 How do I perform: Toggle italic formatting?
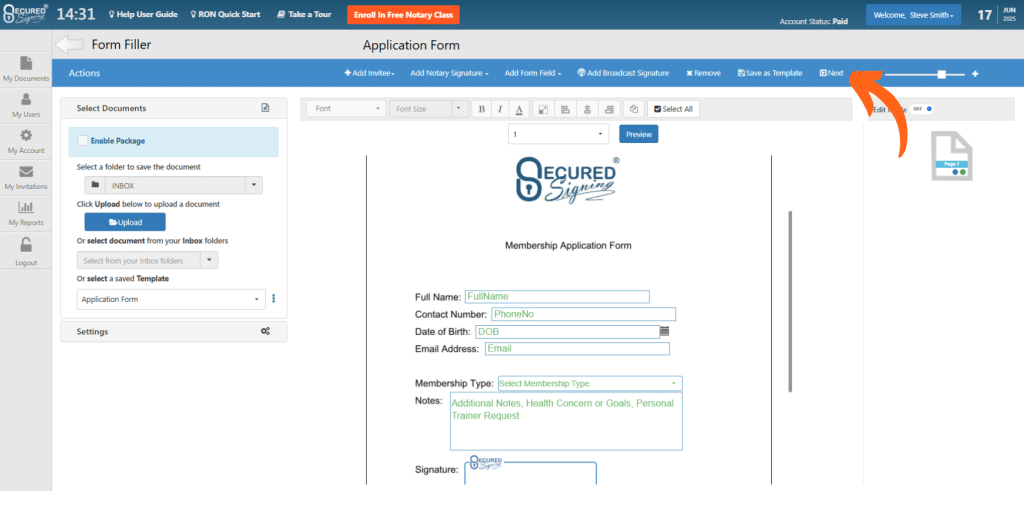[500, 109]
